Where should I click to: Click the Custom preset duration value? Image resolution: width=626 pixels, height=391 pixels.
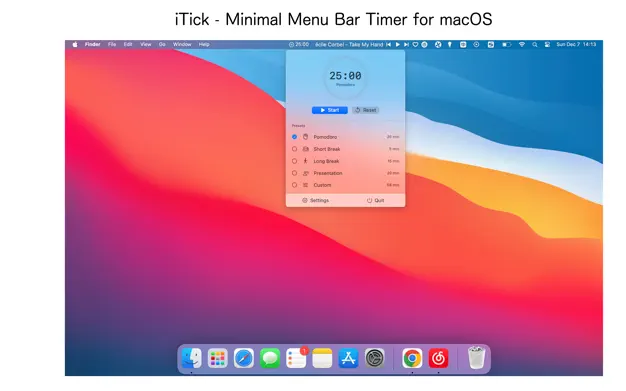click(x=393, y=185)
